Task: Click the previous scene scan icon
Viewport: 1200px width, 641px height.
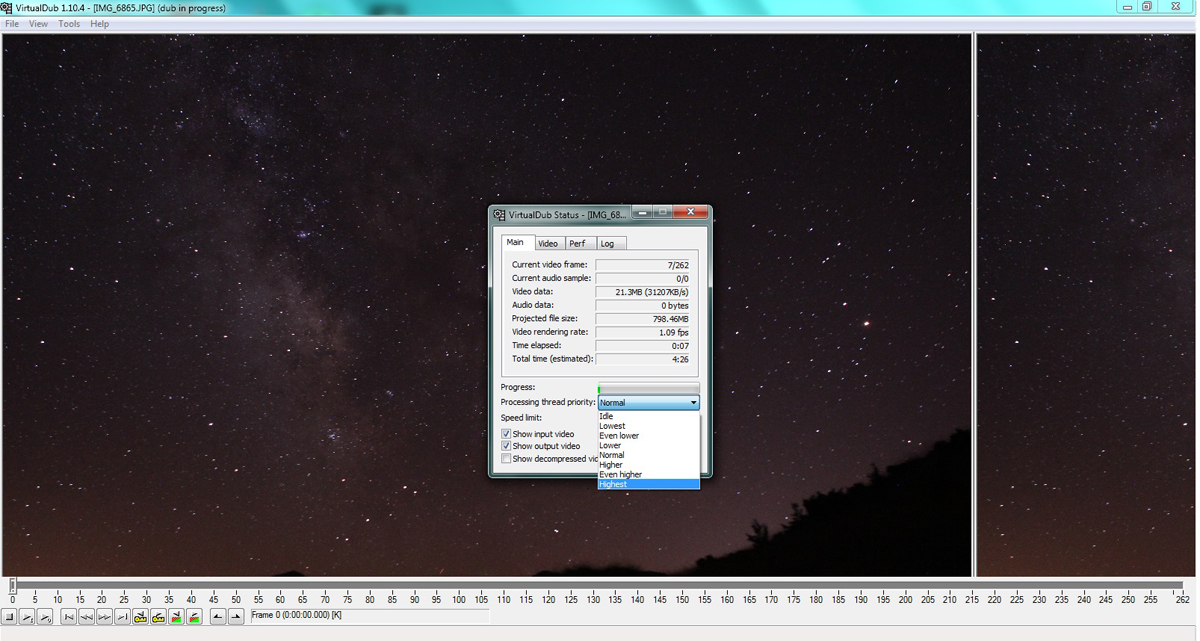Action: 177,617
